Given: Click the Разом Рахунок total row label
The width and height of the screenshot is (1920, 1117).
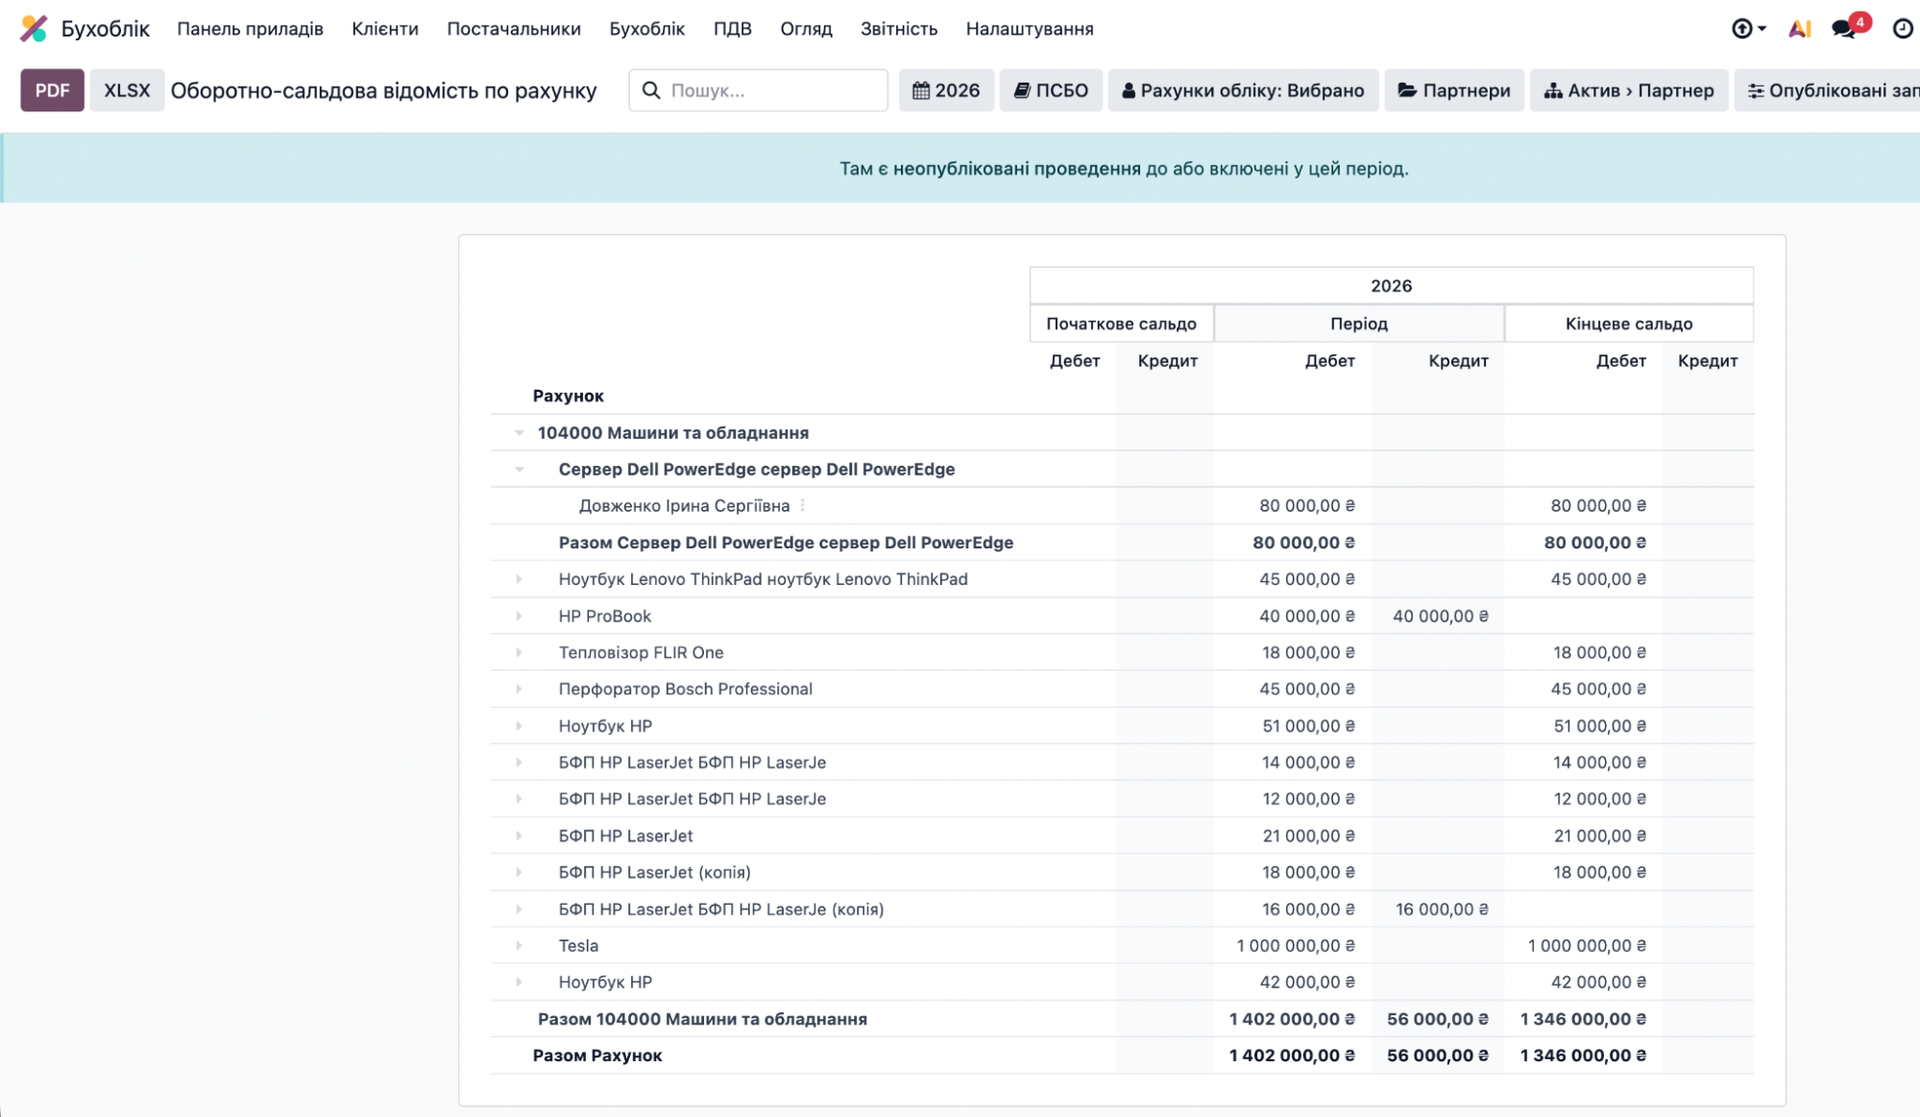Looking at the screenshot, I should (597, 1055).
